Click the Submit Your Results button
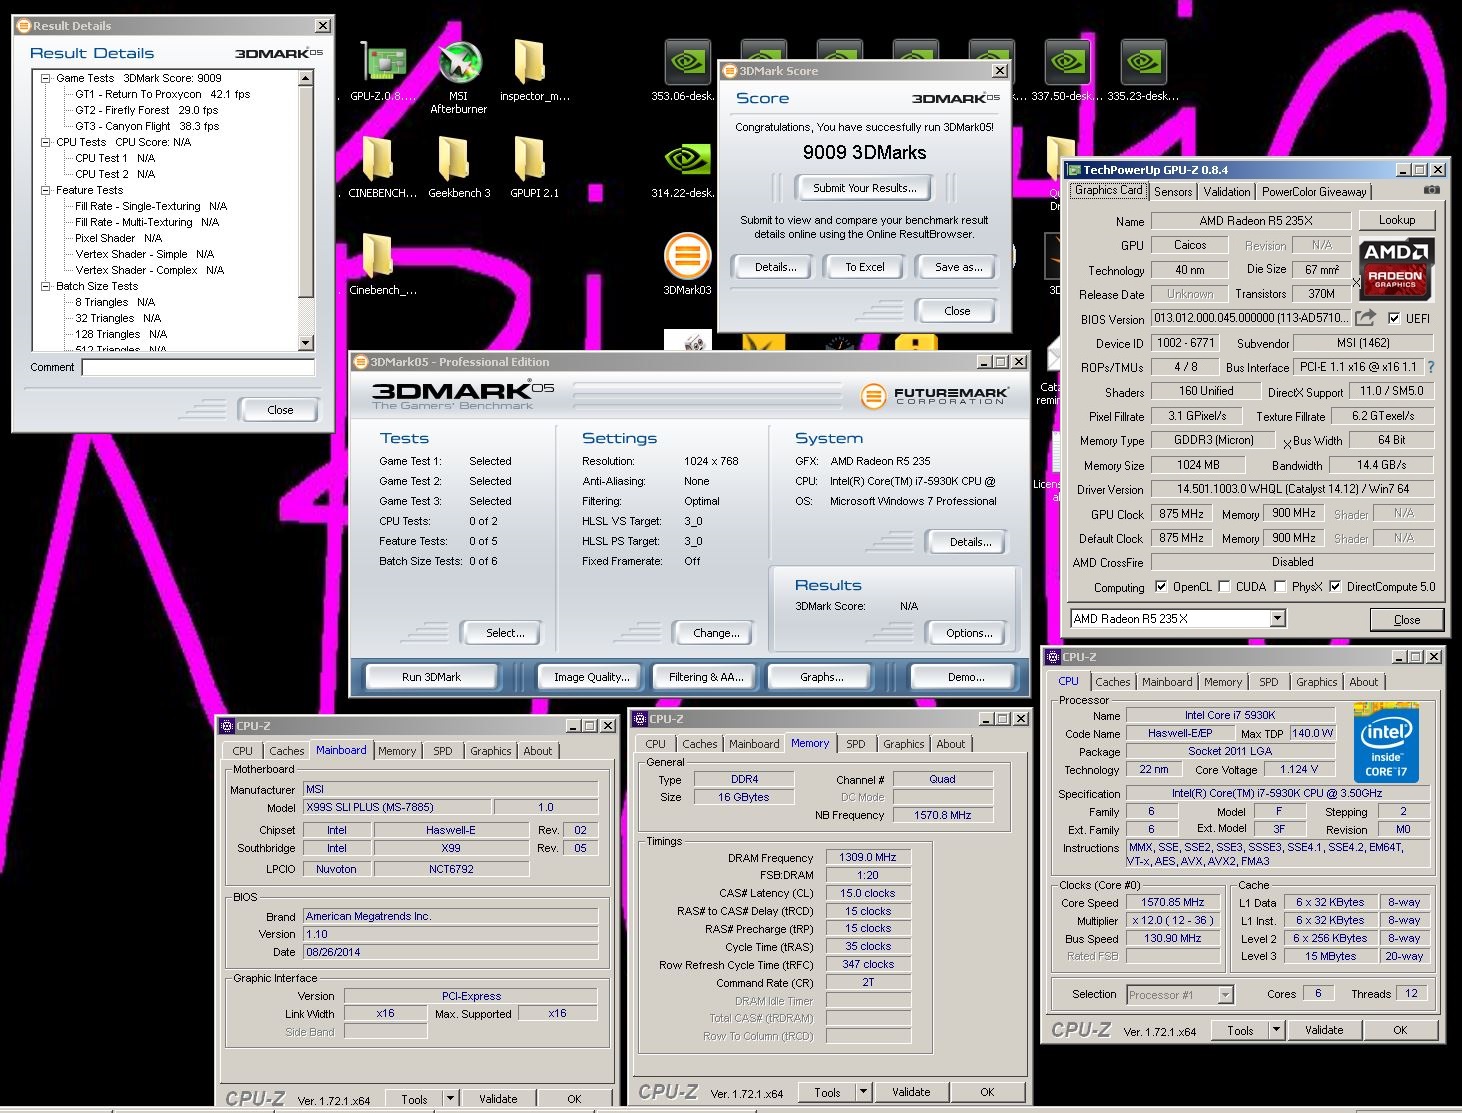Screen dimensions: 1462x1113 (x=865, y=188)
